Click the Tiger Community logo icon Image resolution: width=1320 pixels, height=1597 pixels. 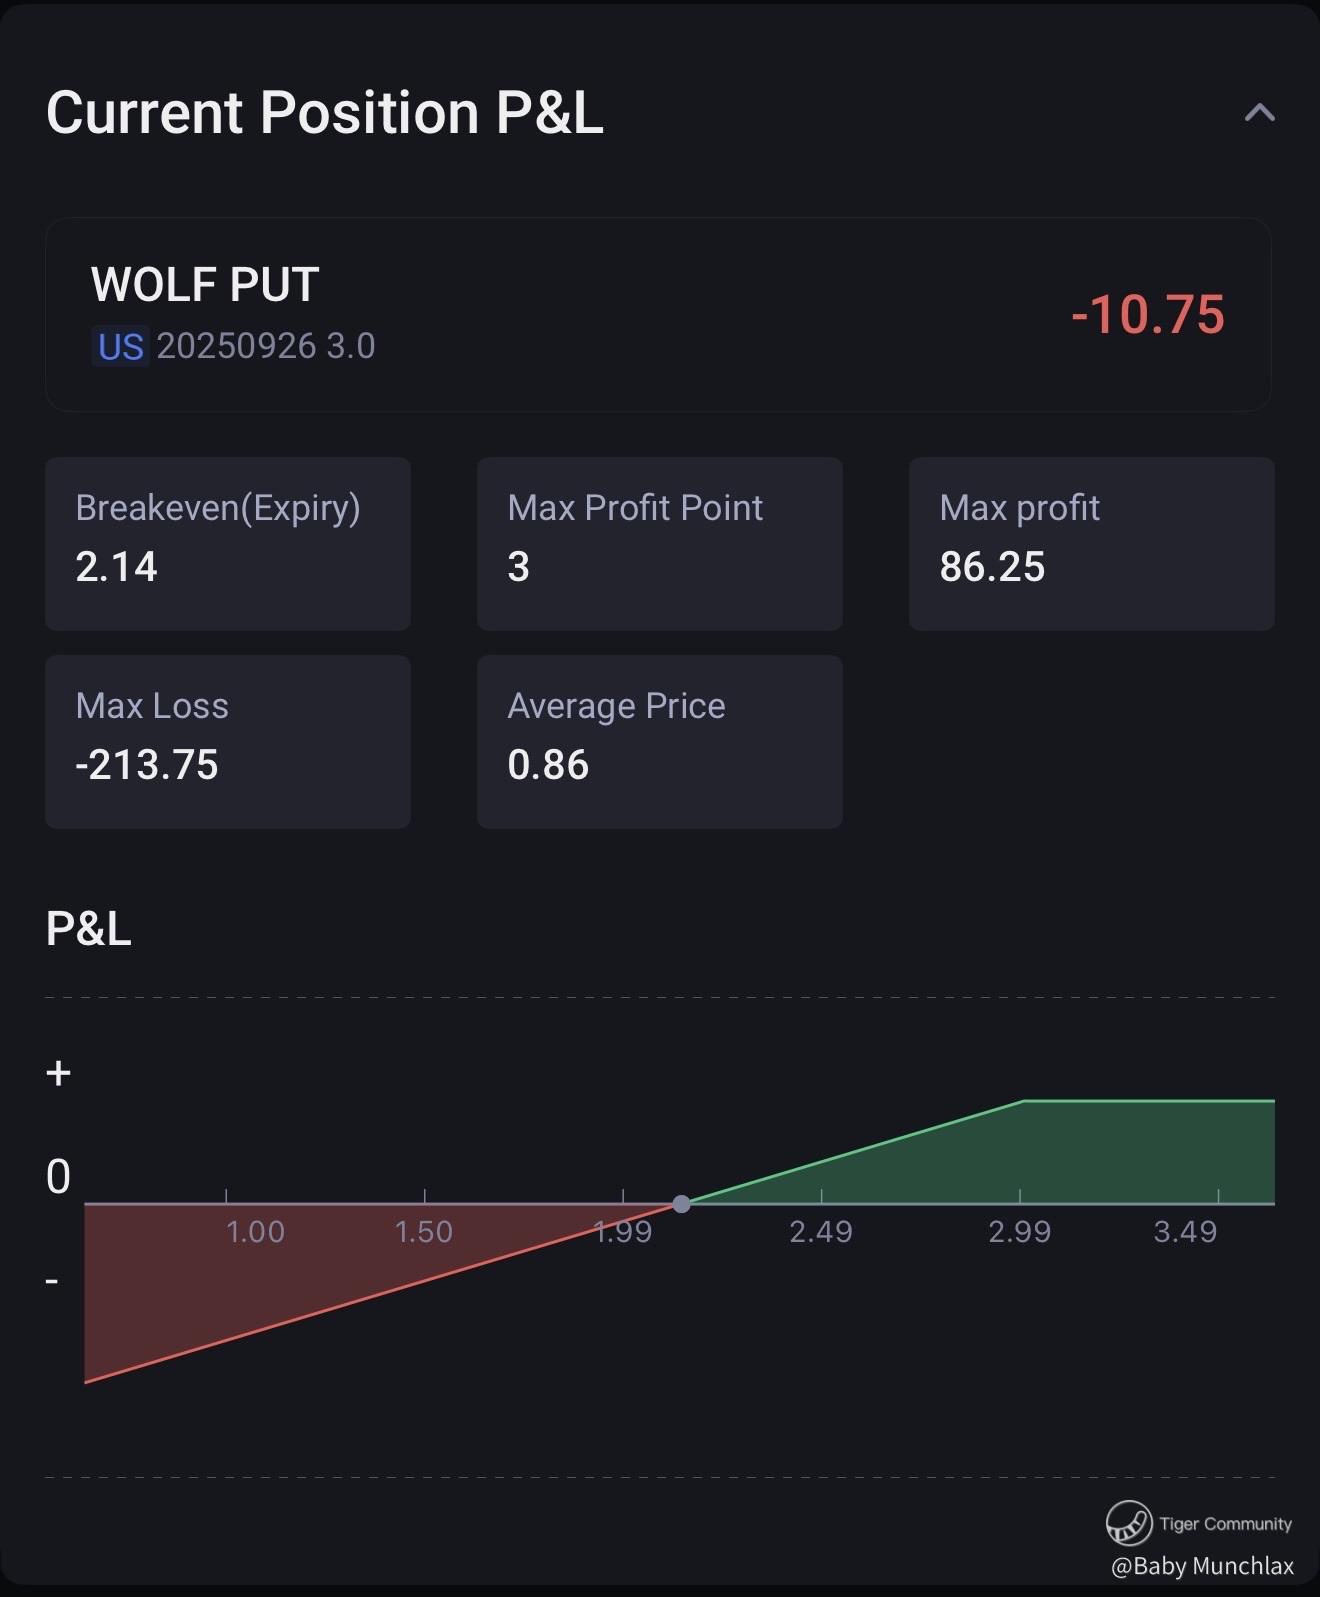pos(1128,1523)
